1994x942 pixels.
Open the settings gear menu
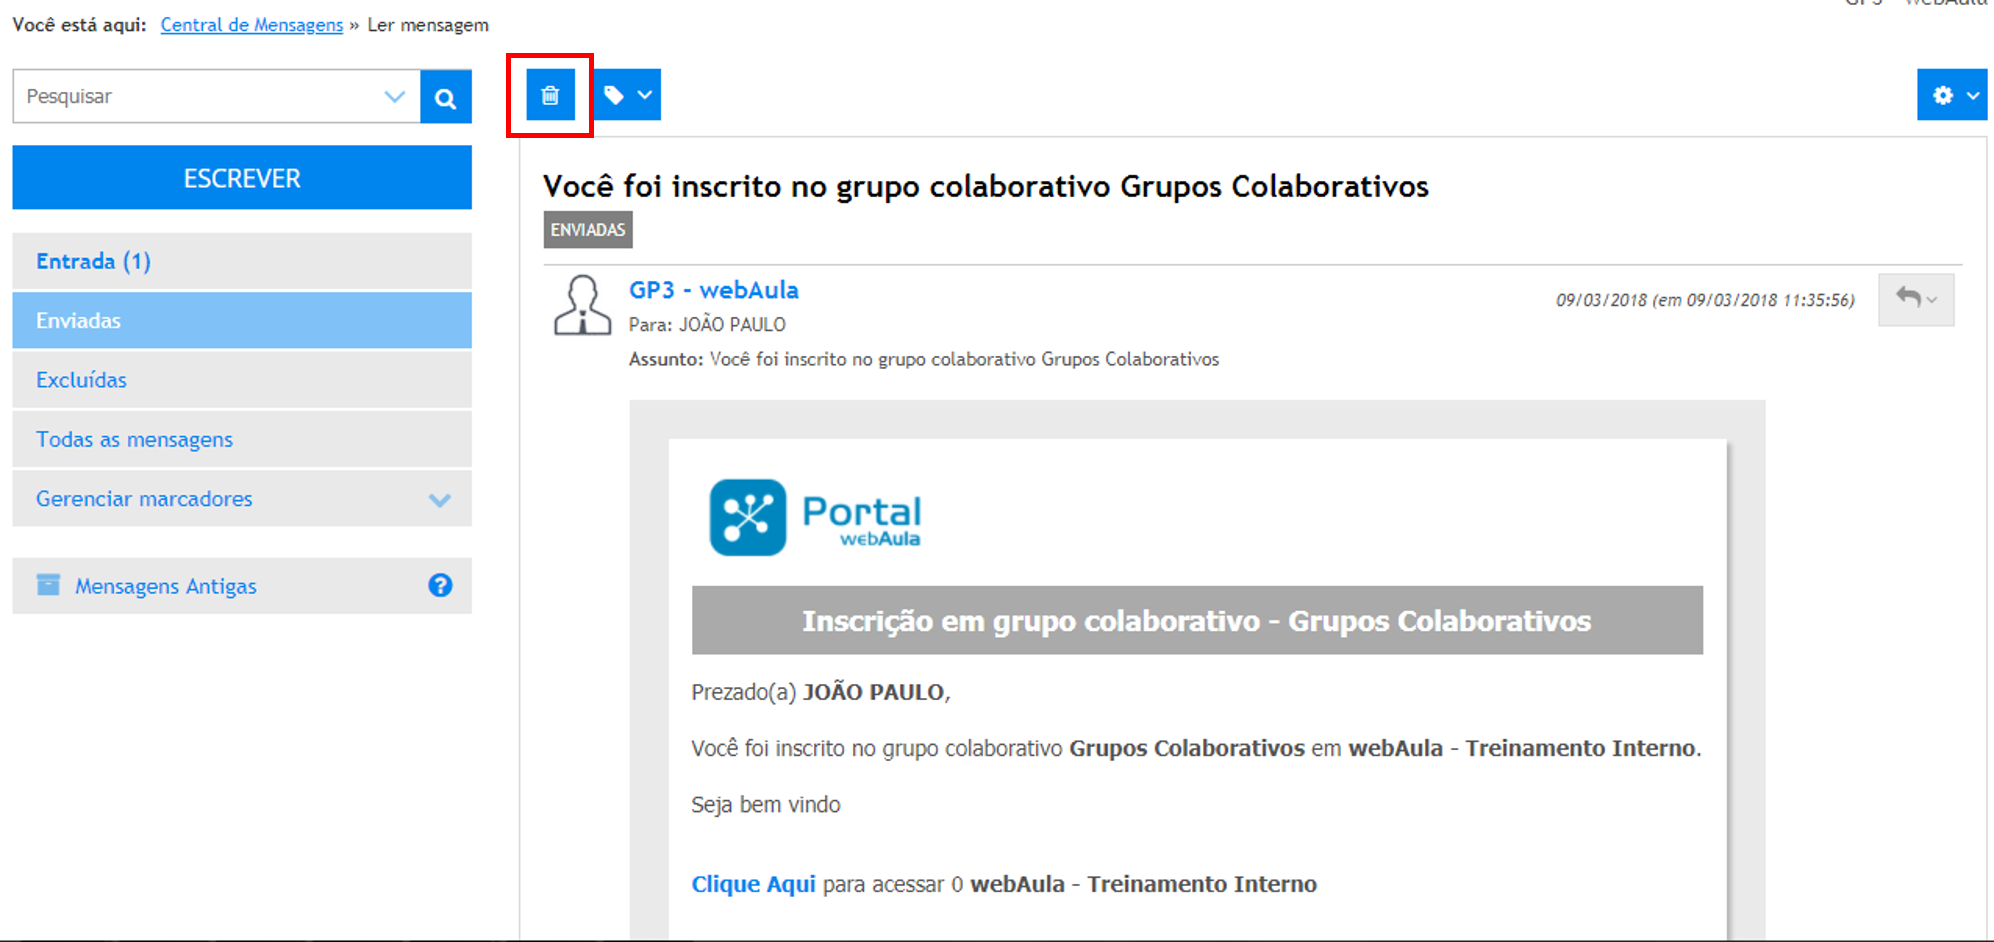pyautogui.click(x=1951, y=95)
